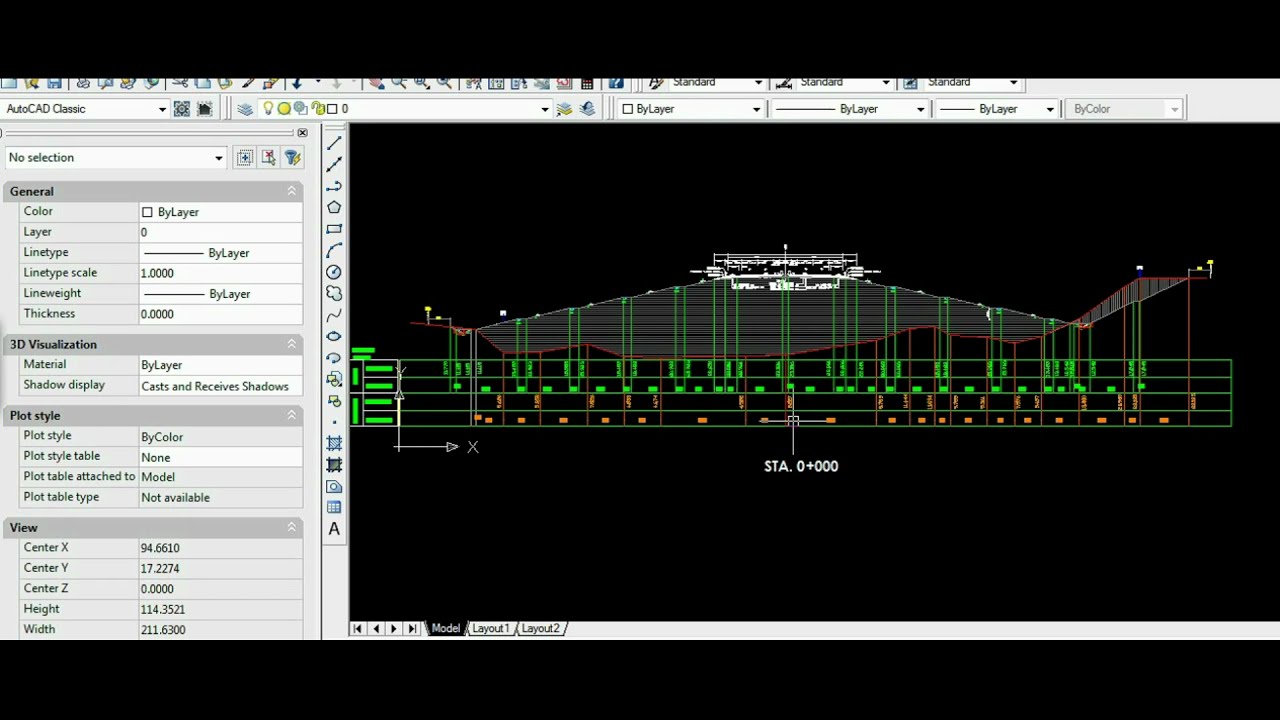Open the Lineweight Control ByLayer dropdown

click(x=1050, y=109)
